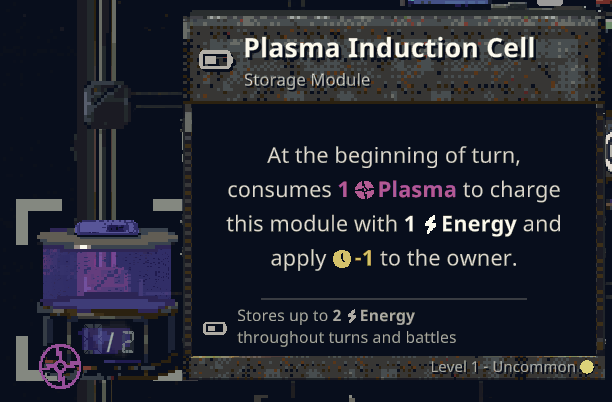
Task: Click the throughout turns and battles text
Action: [x=346, y=337]
